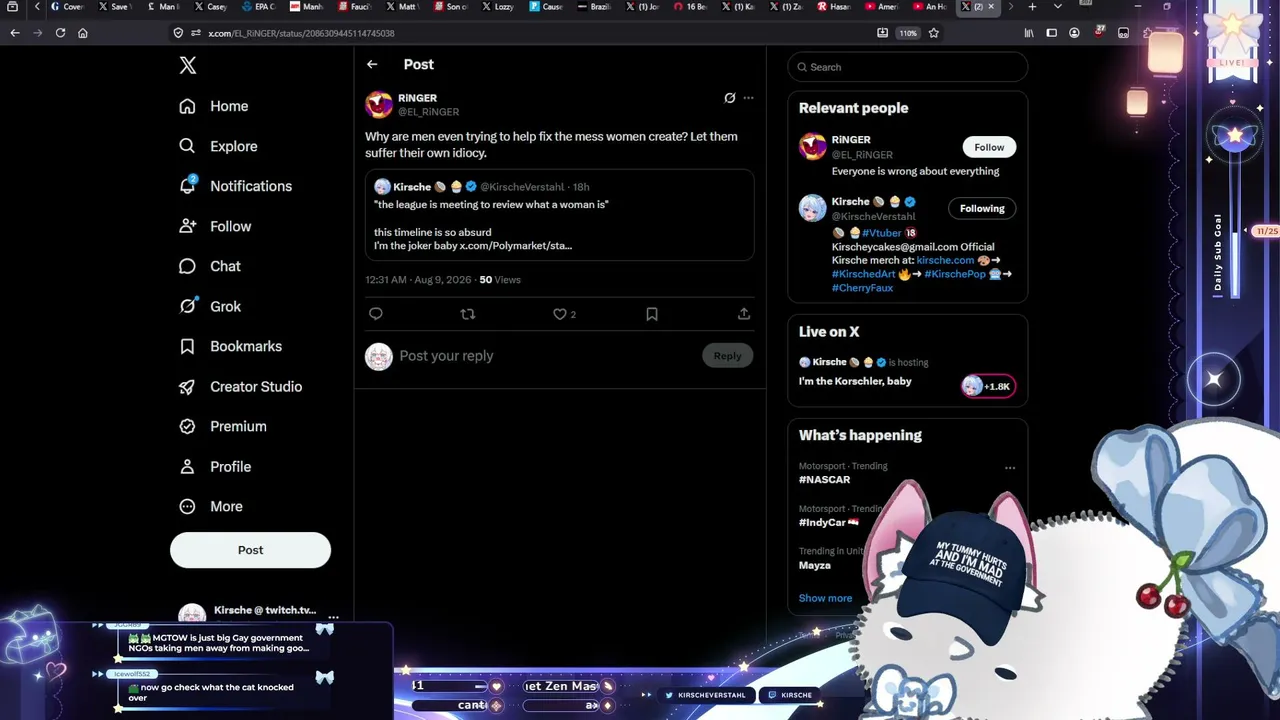This screenshot has width=1280, height=720.
Task: Open #NASCAR trend's three-dot menu
Action: point(1010,468)
